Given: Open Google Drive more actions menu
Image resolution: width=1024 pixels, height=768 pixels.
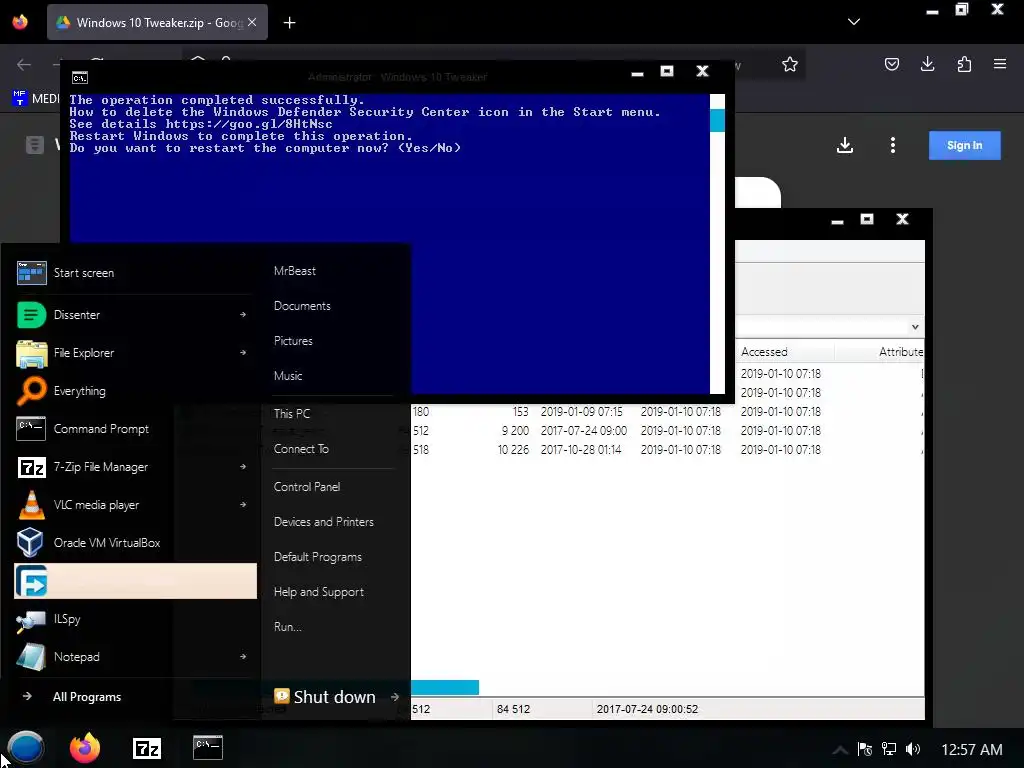Looking at the screenshot, I should pos(893,145).
